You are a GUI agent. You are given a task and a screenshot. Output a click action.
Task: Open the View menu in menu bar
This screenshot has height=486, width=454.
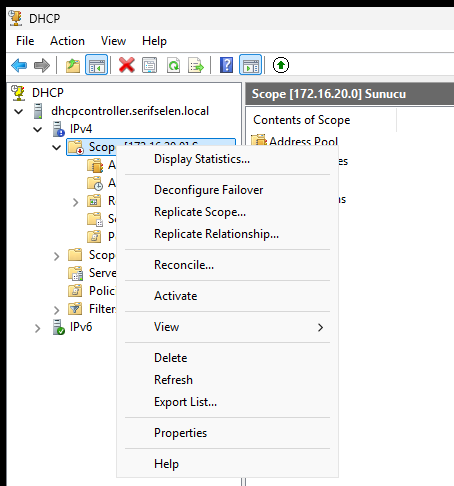(113, 41)
